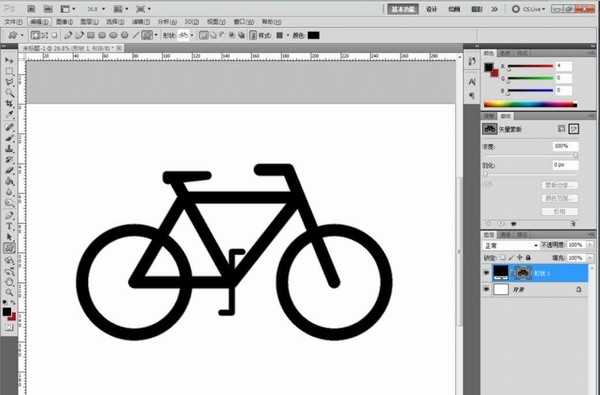Open the layer blend mode dropdown

(510, 245)
